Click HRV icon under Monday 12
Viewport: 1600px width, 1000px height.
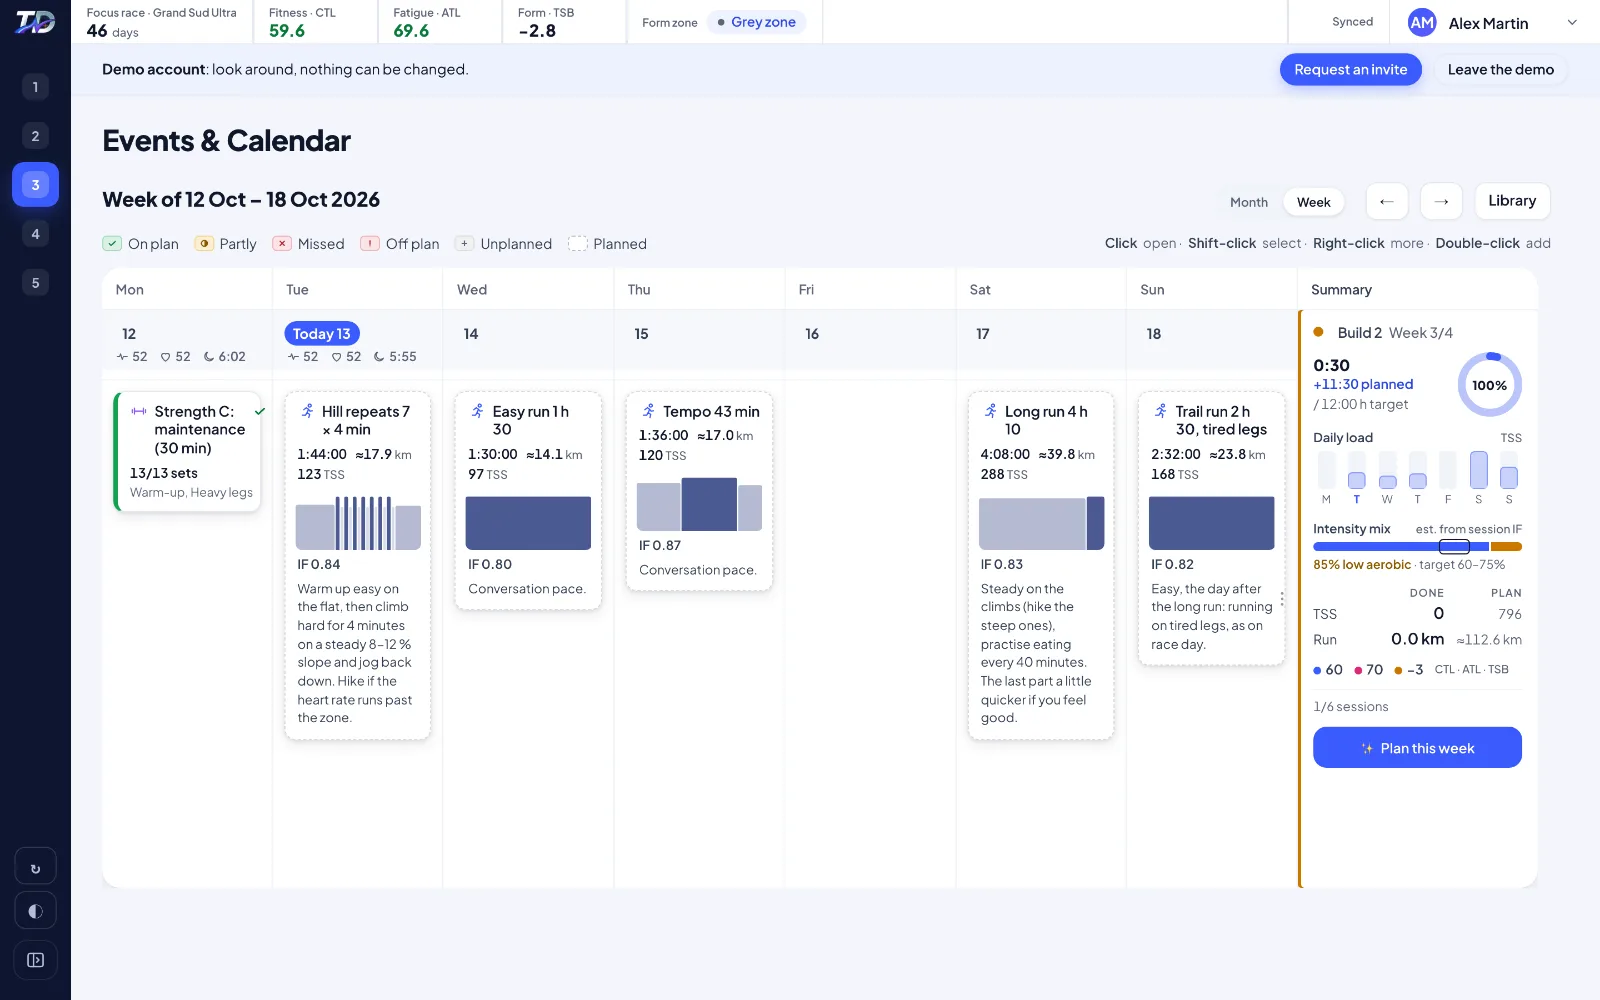122,357
